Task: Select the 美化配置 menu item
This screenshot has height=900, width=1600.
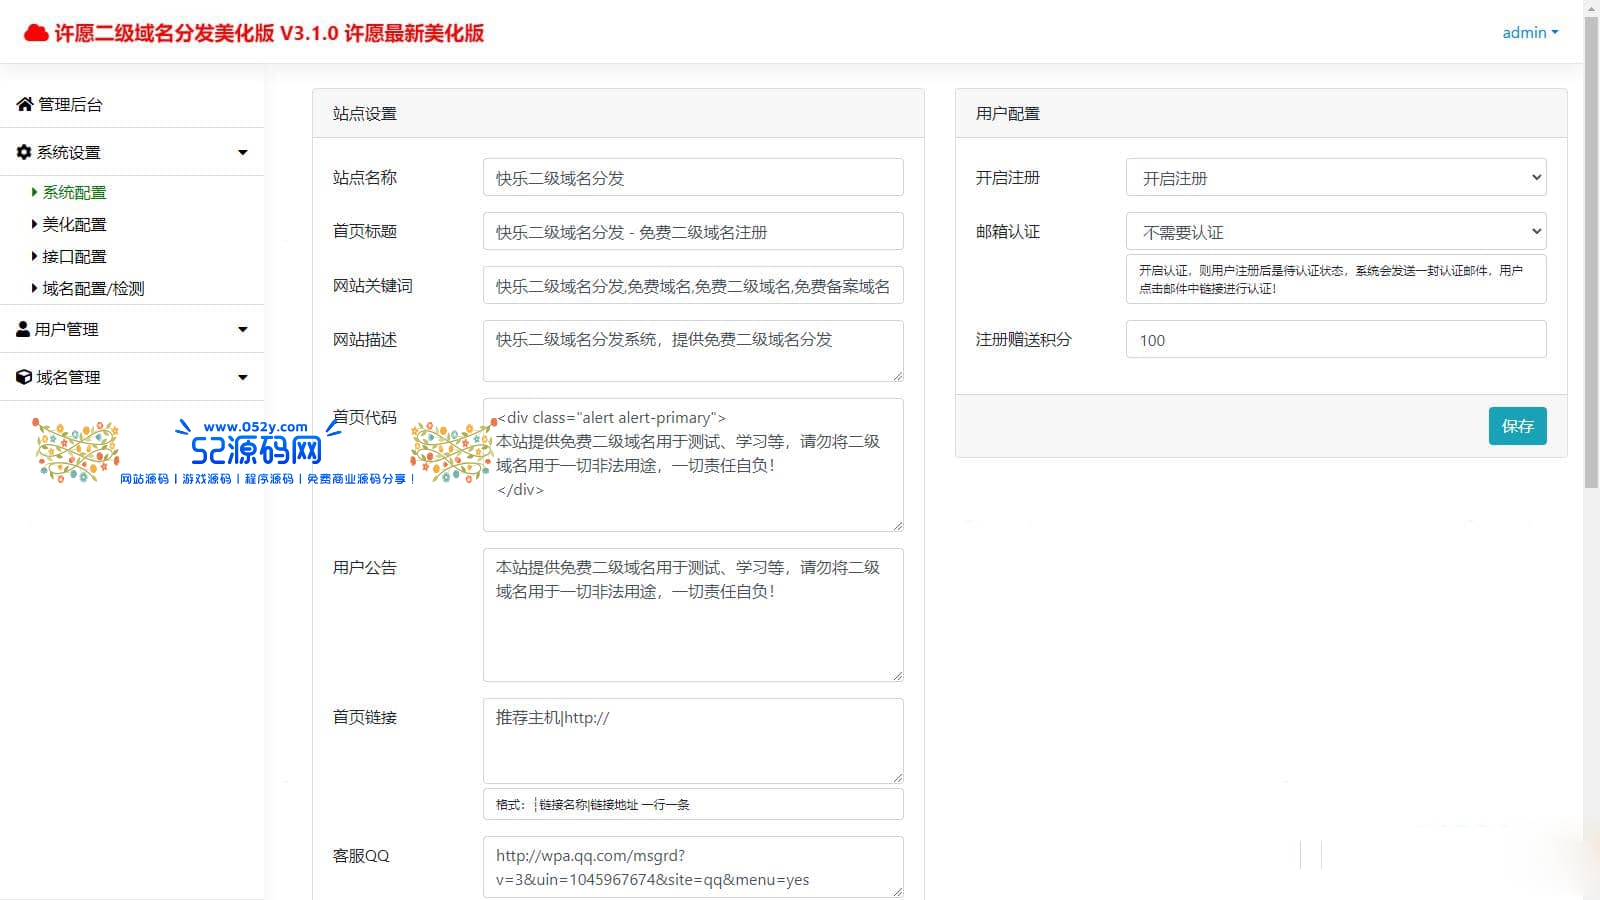Action: (x=71, y=224)
